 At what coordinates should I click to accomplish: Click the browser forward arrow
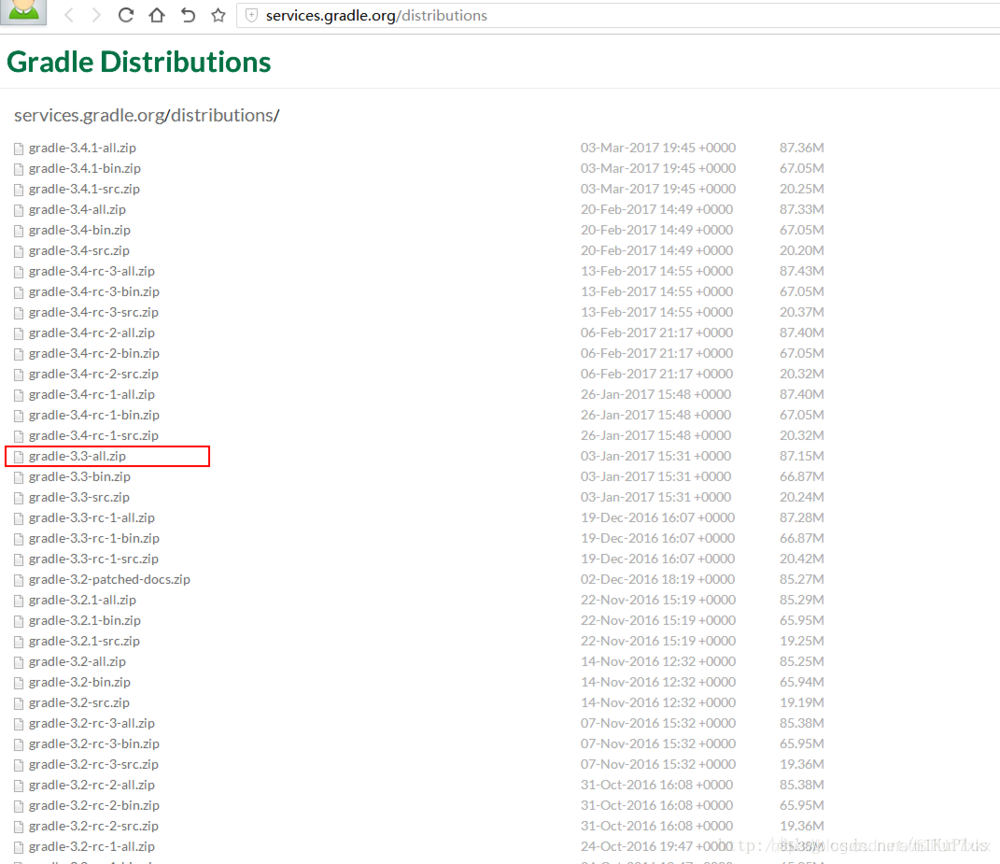coord(96,15)
